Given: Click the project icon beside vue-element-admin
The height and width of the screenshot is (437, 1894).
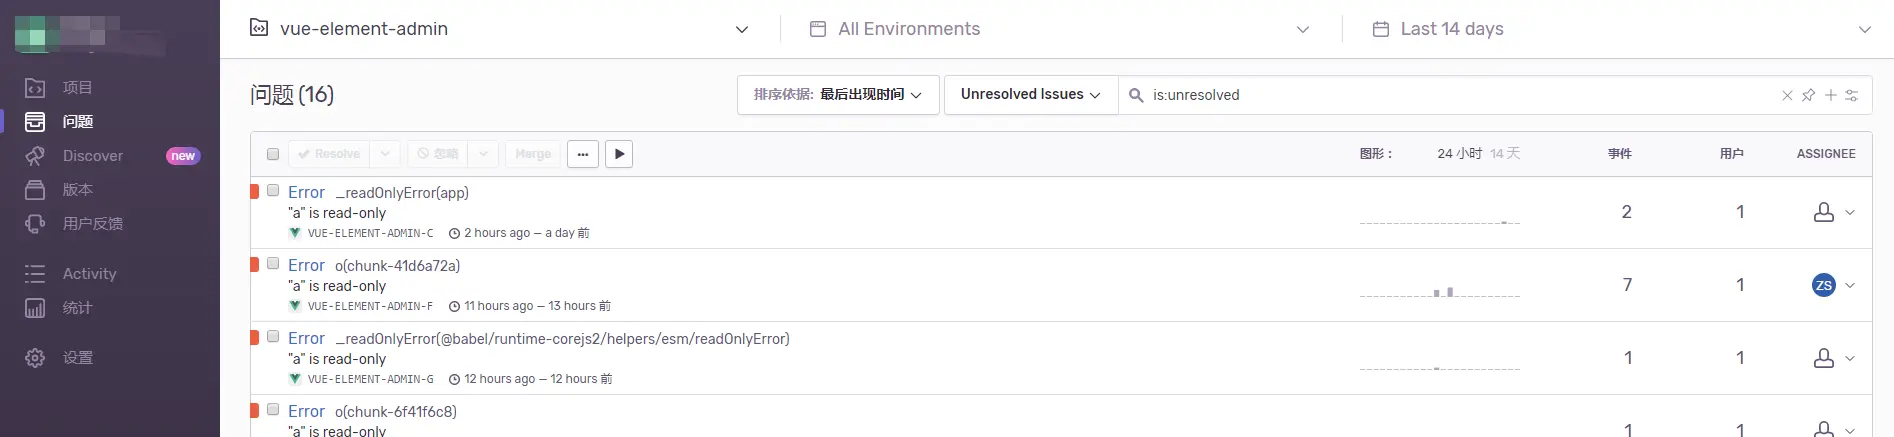Looking at the screenshot, I should (258, 28).
